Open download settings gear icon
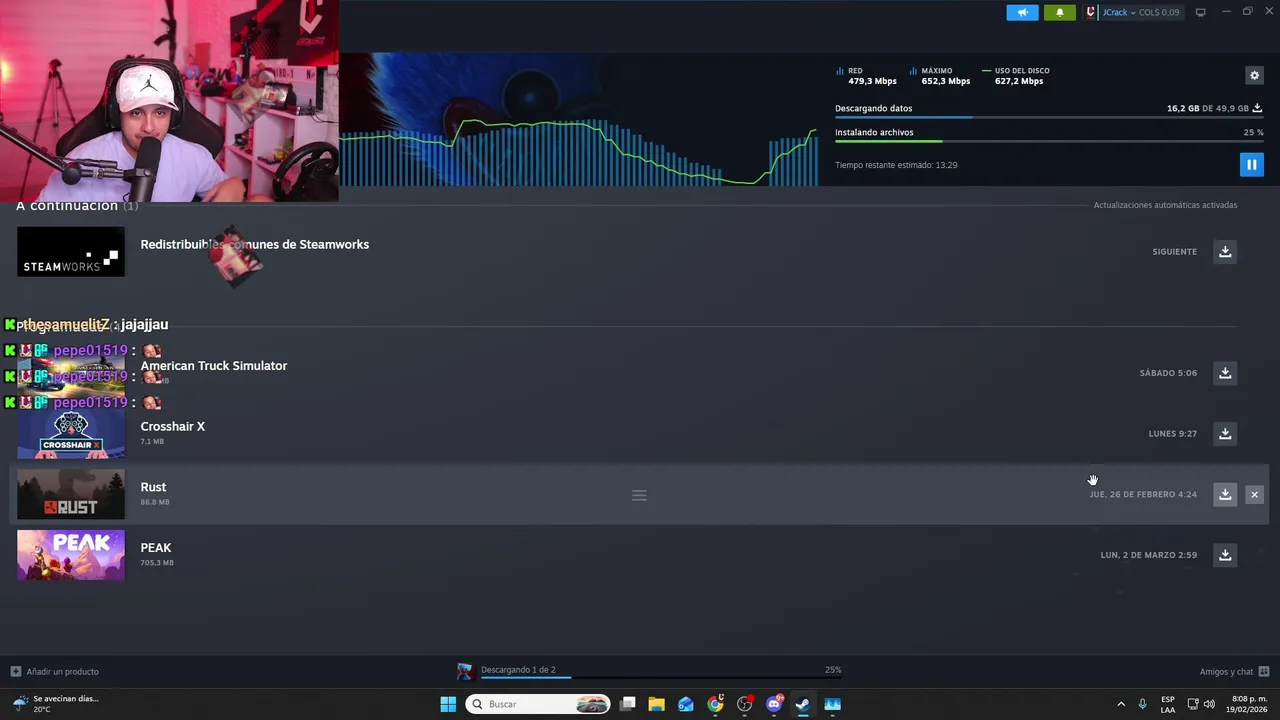The height and width of the screenshot is (720, 1280). (1254, 75)
